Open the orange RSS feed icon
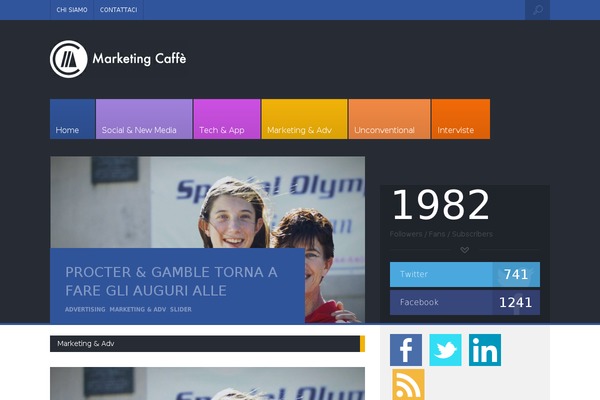Viewport: 600px width, 400px height. click(408, 385)
